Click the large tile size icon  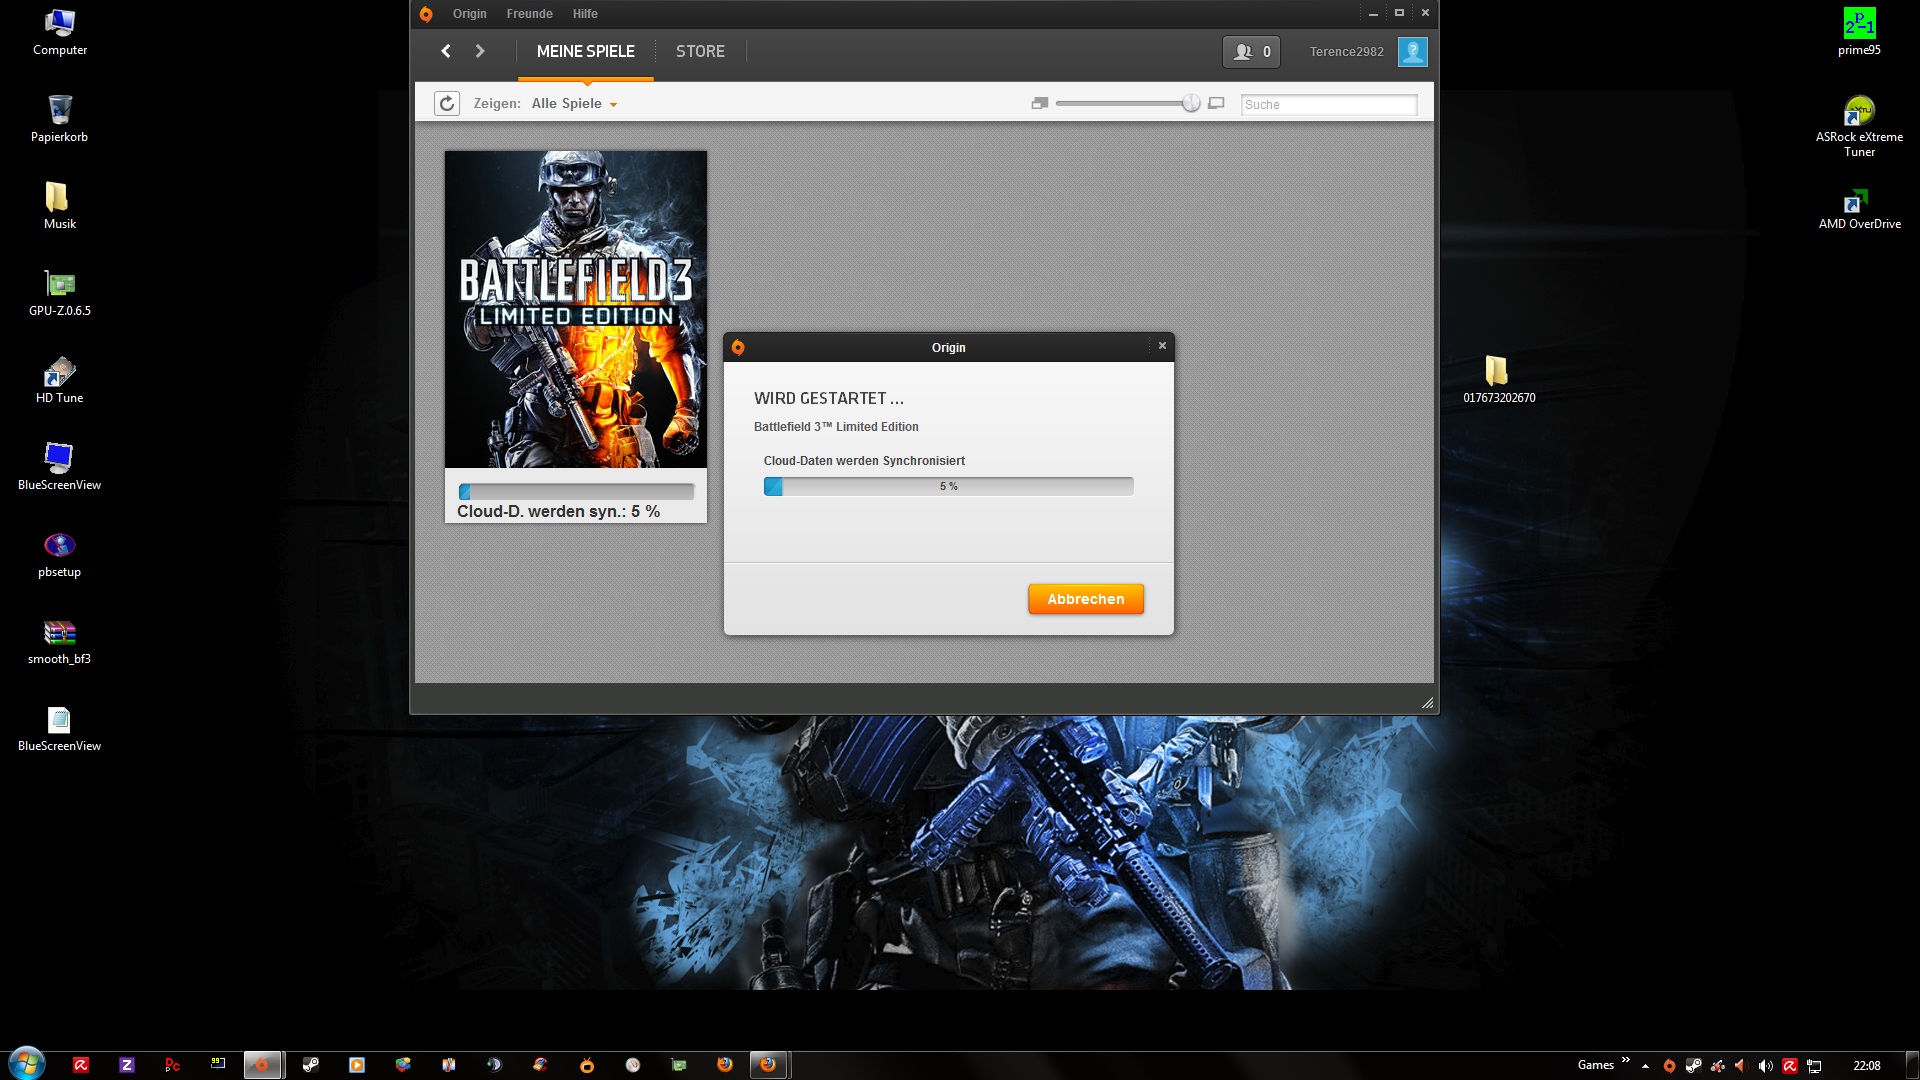[x=1216, y=103]
